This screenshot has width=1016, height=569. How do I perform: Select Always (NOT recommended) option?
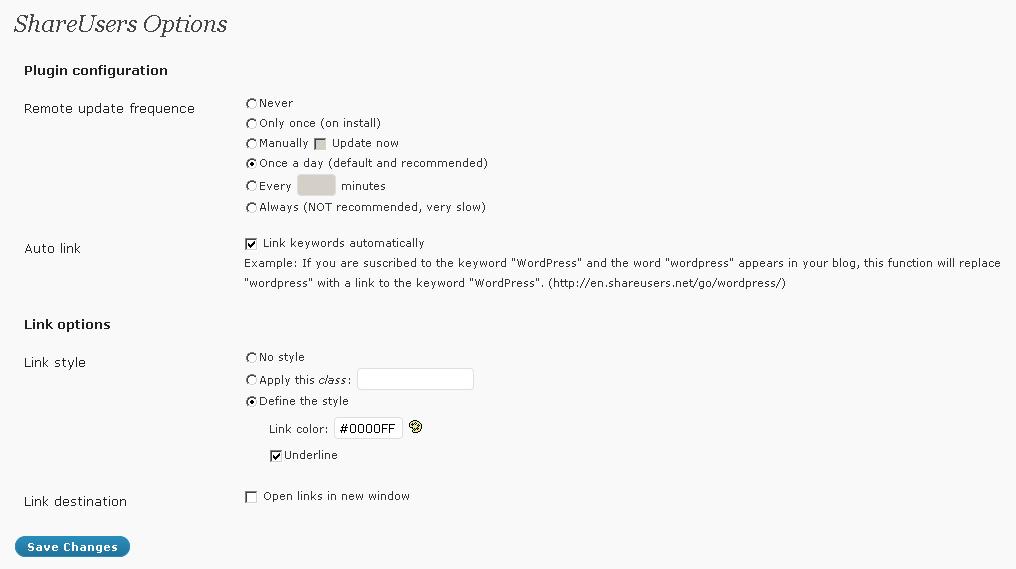(x=251, y=208)
